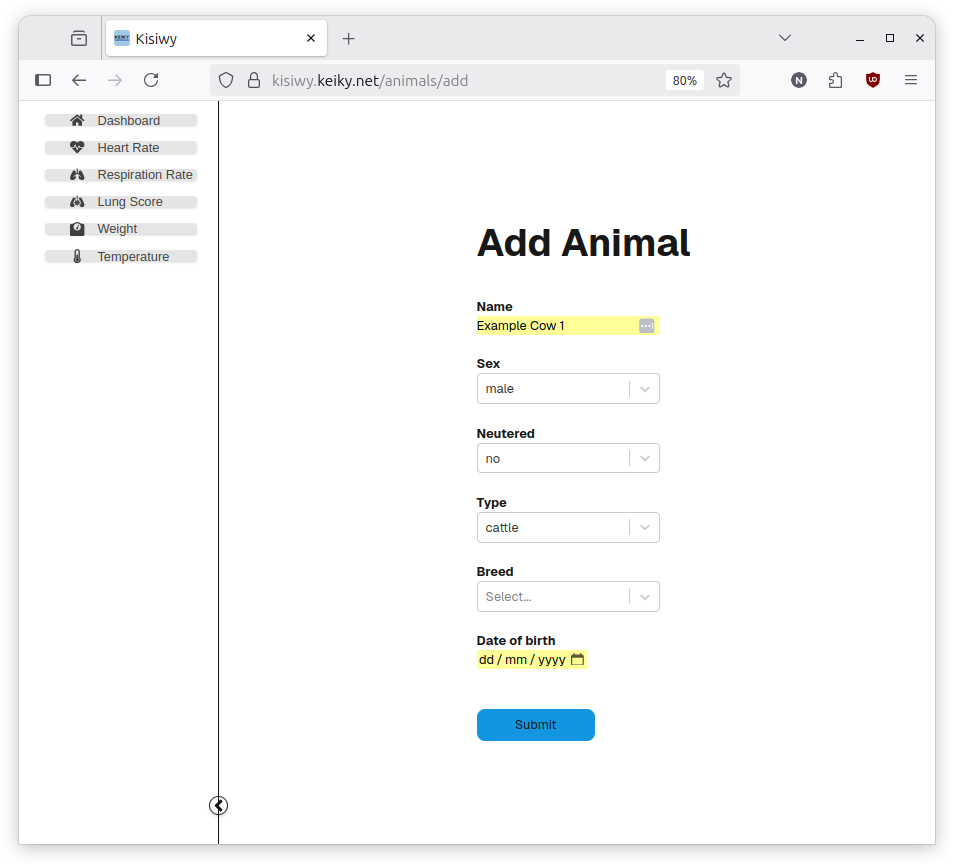Screen dimensions: 954x866
Task: Open Respiration Rate using the lungs icon
Action: tap(76, 174)
